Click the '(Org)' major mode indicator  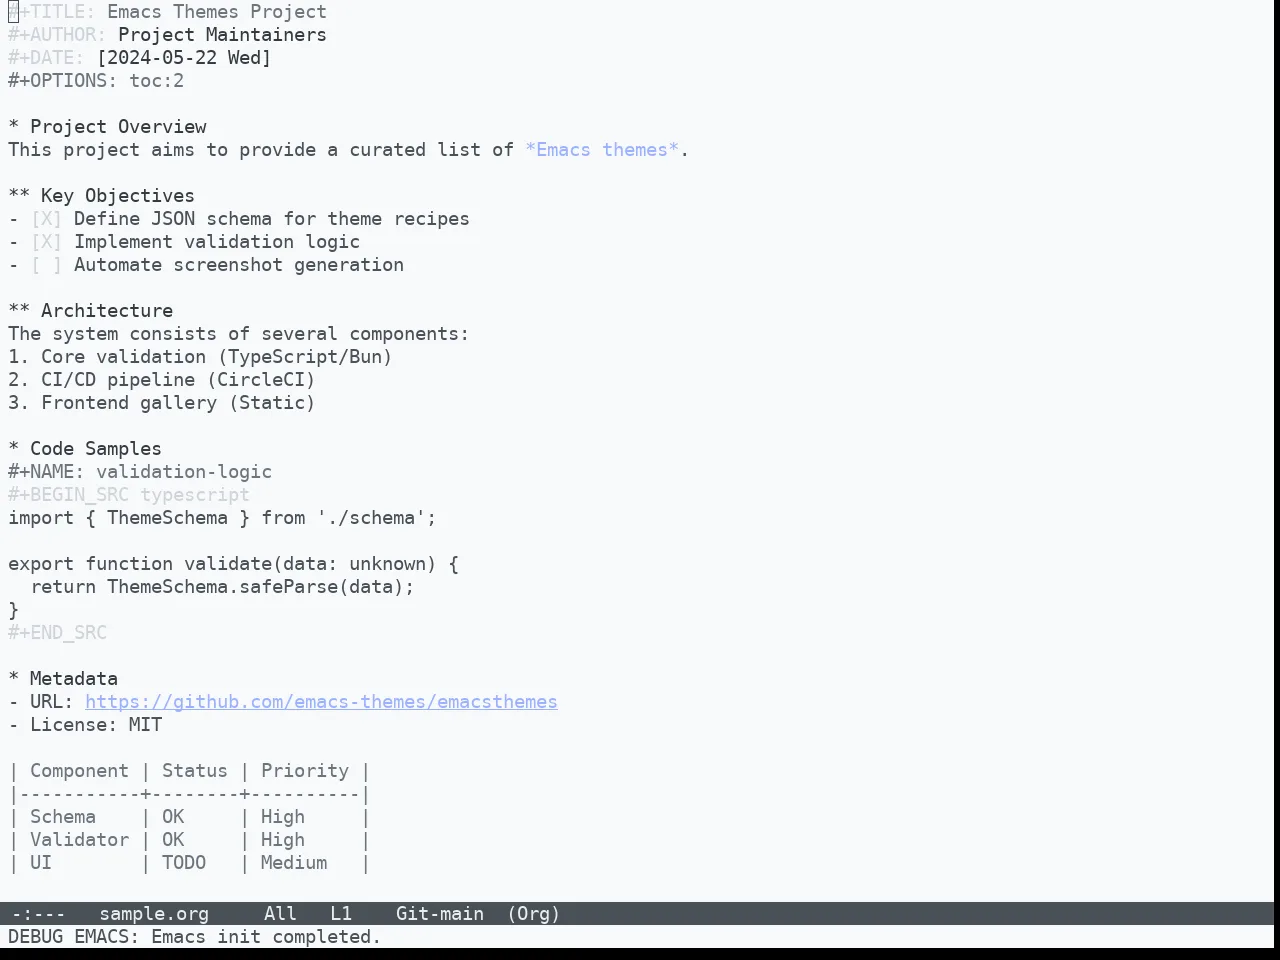click(534, 914)
